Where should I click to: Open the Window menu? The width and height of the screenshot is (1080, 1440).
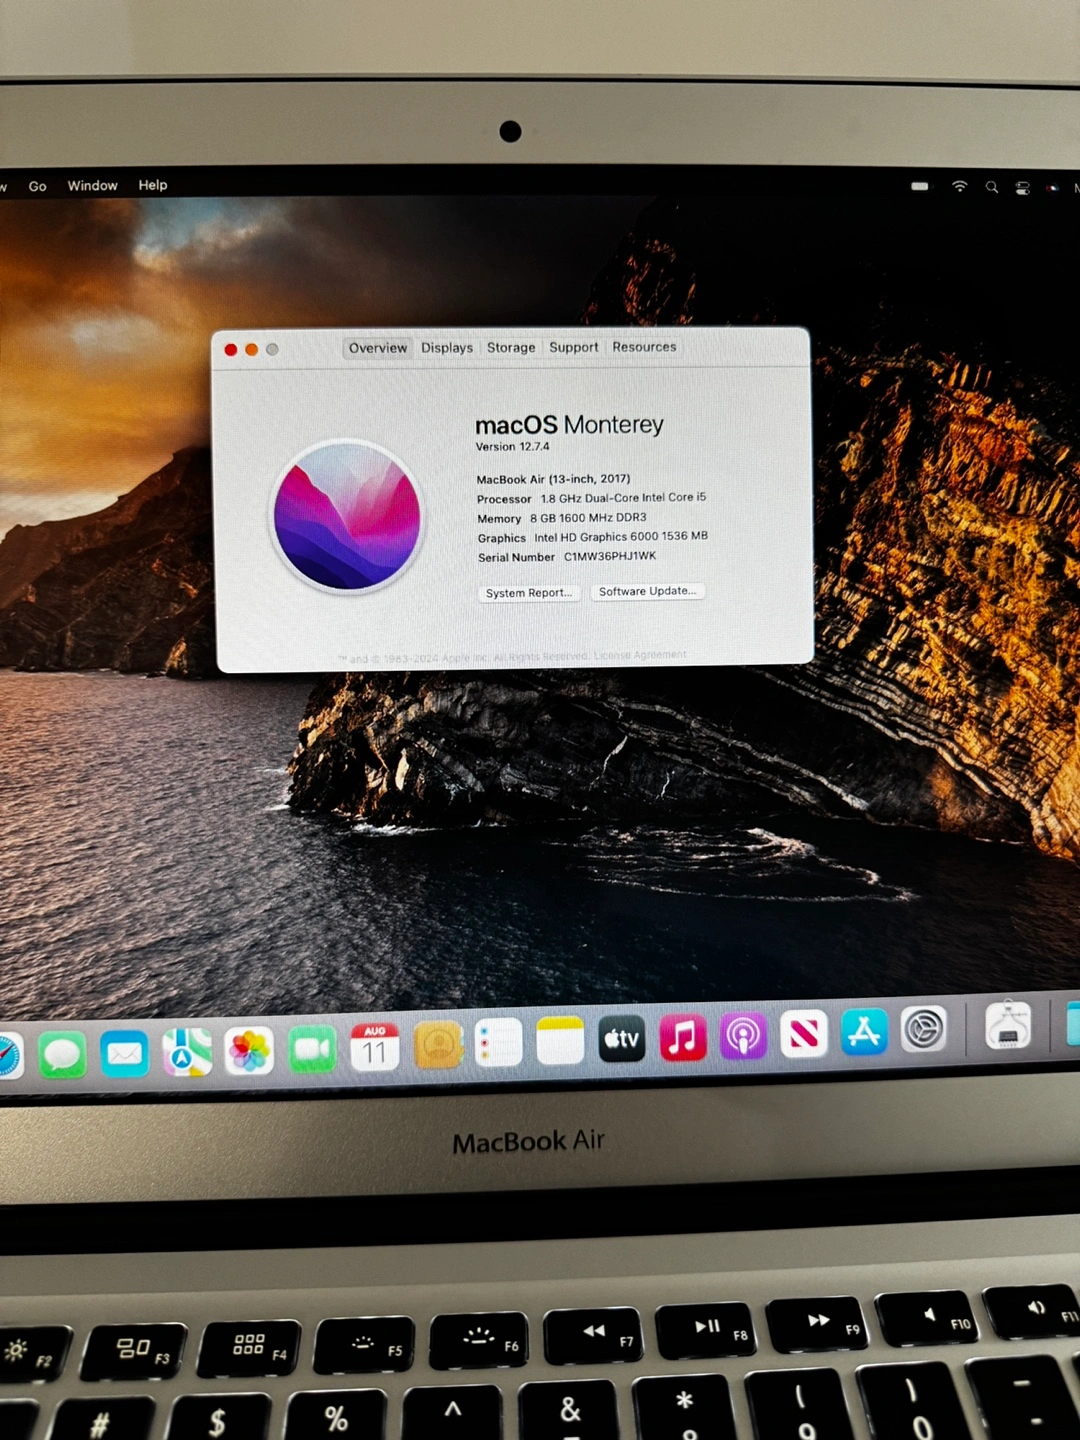pyautogui.click(x=92, y=186)
